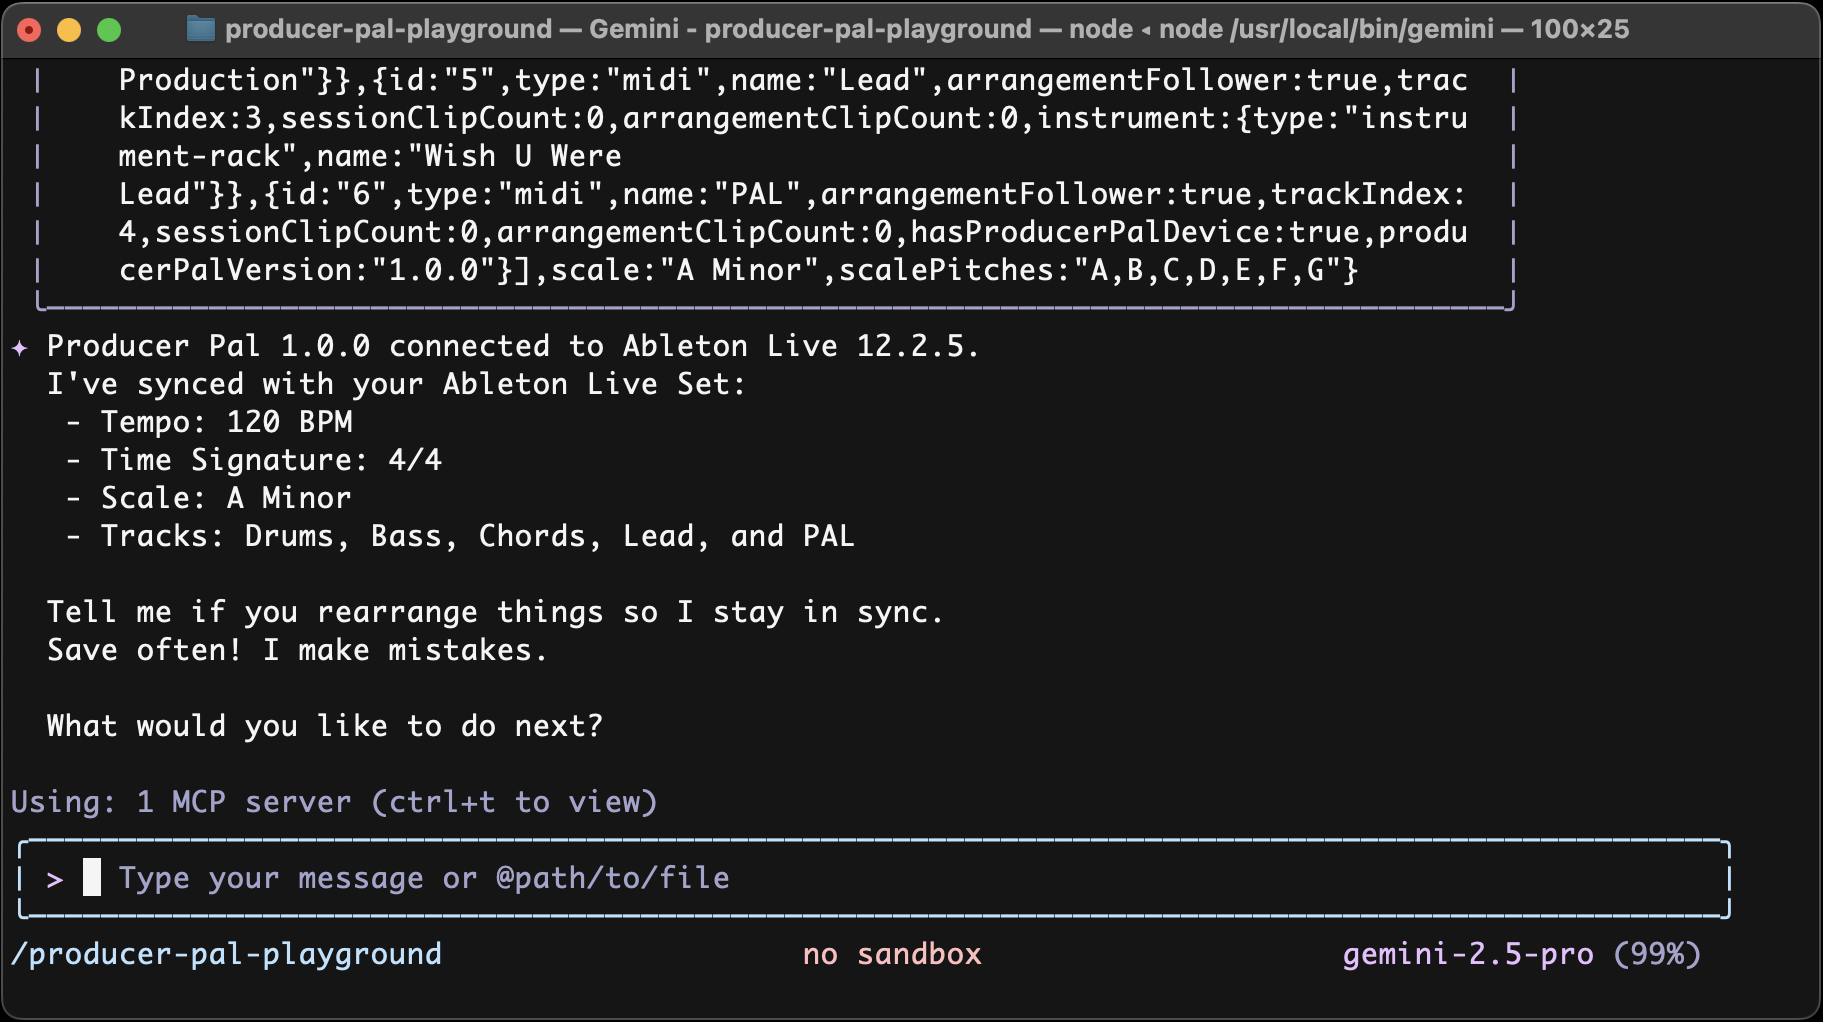Click the red close traffic light button
This screenshot has height=1022, width=1823.
(x=31, y=31)
